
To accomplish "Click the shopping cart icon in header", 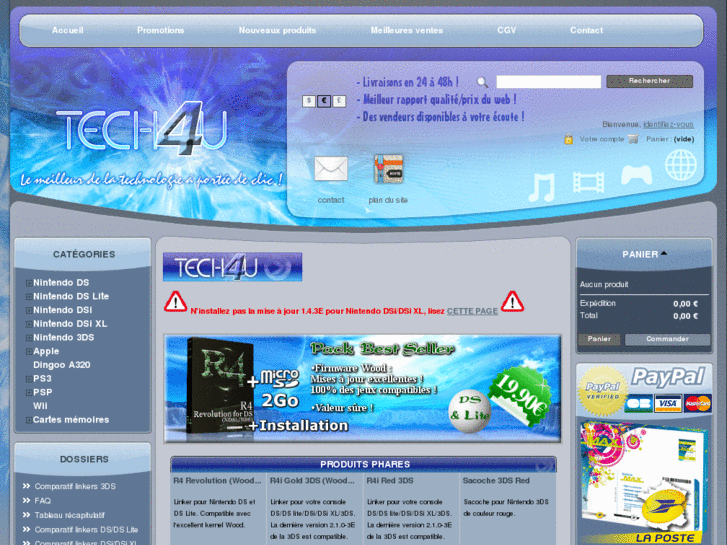I will coord(633,139).
